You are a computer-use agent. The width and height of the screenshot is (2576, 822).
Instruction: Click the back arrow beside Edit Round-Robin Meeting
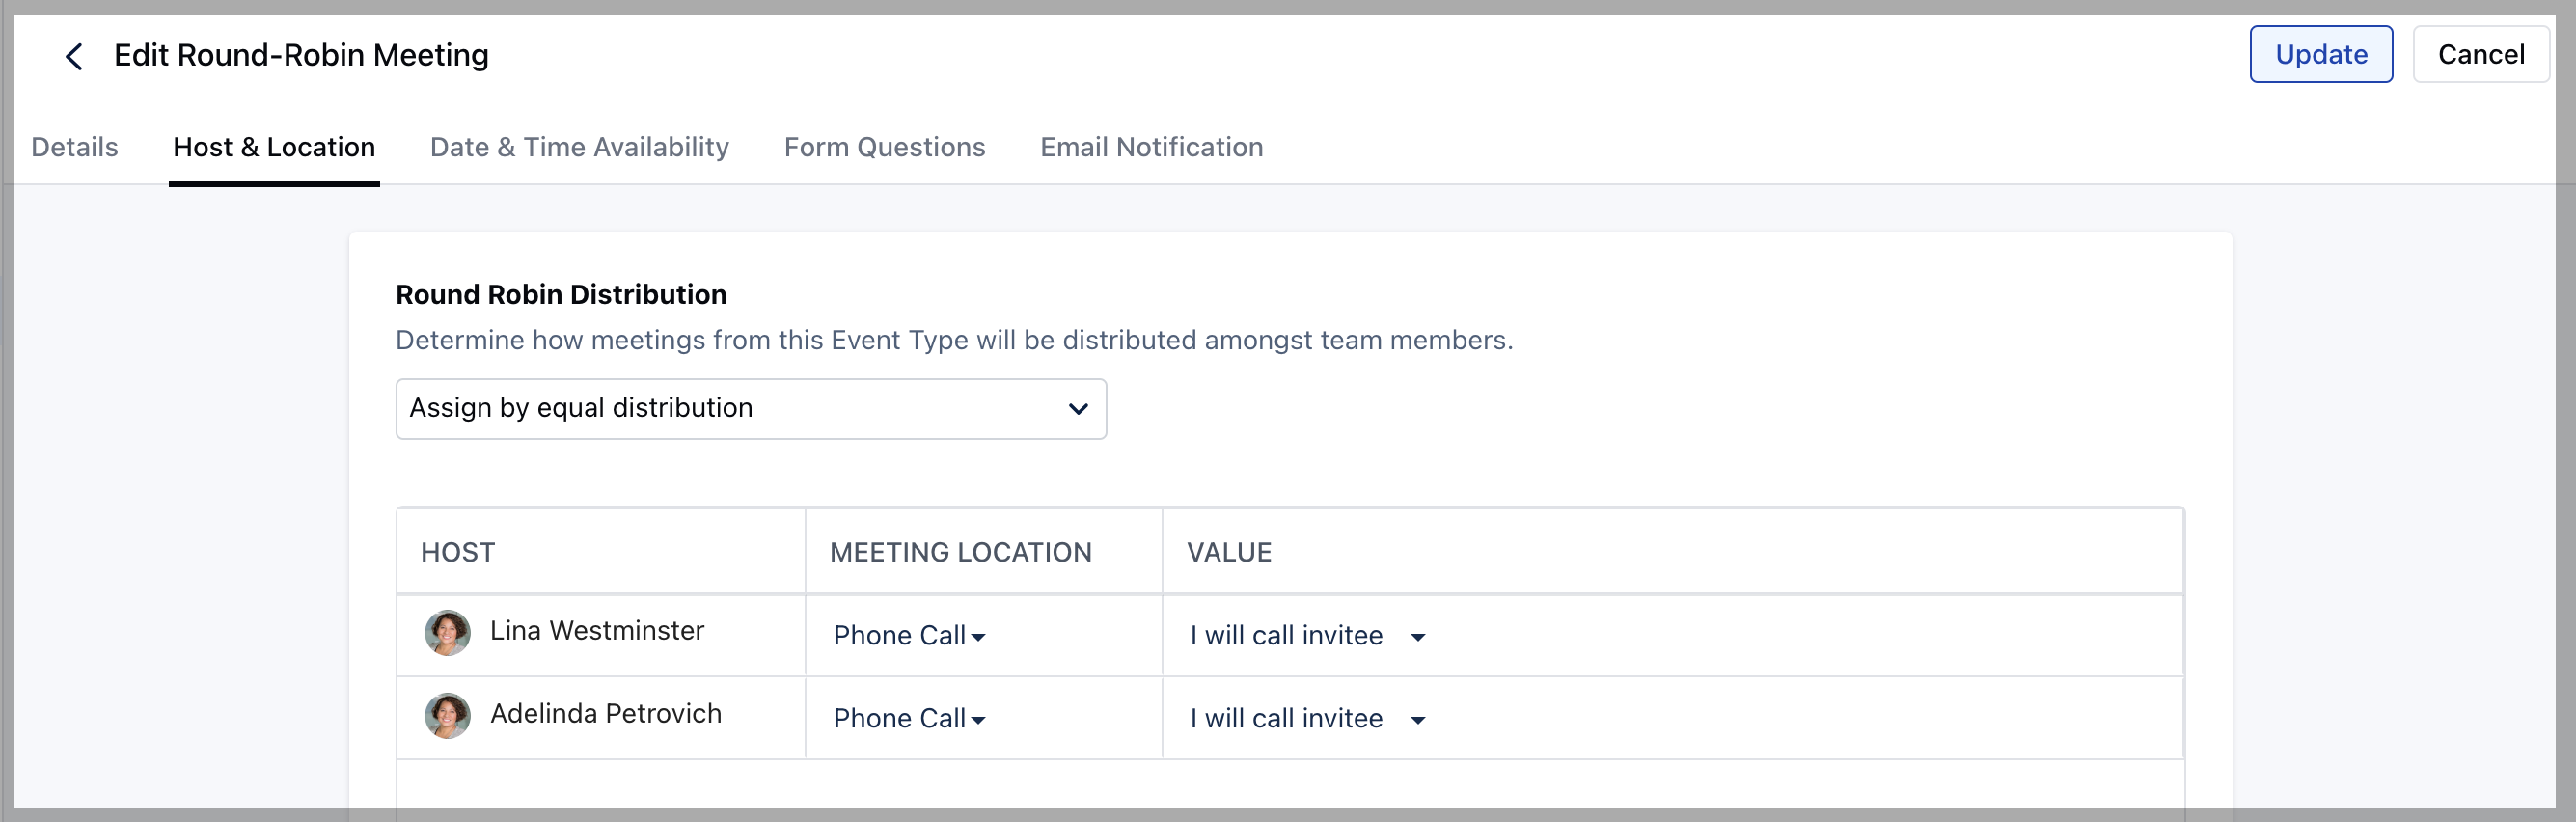(73, 56)
